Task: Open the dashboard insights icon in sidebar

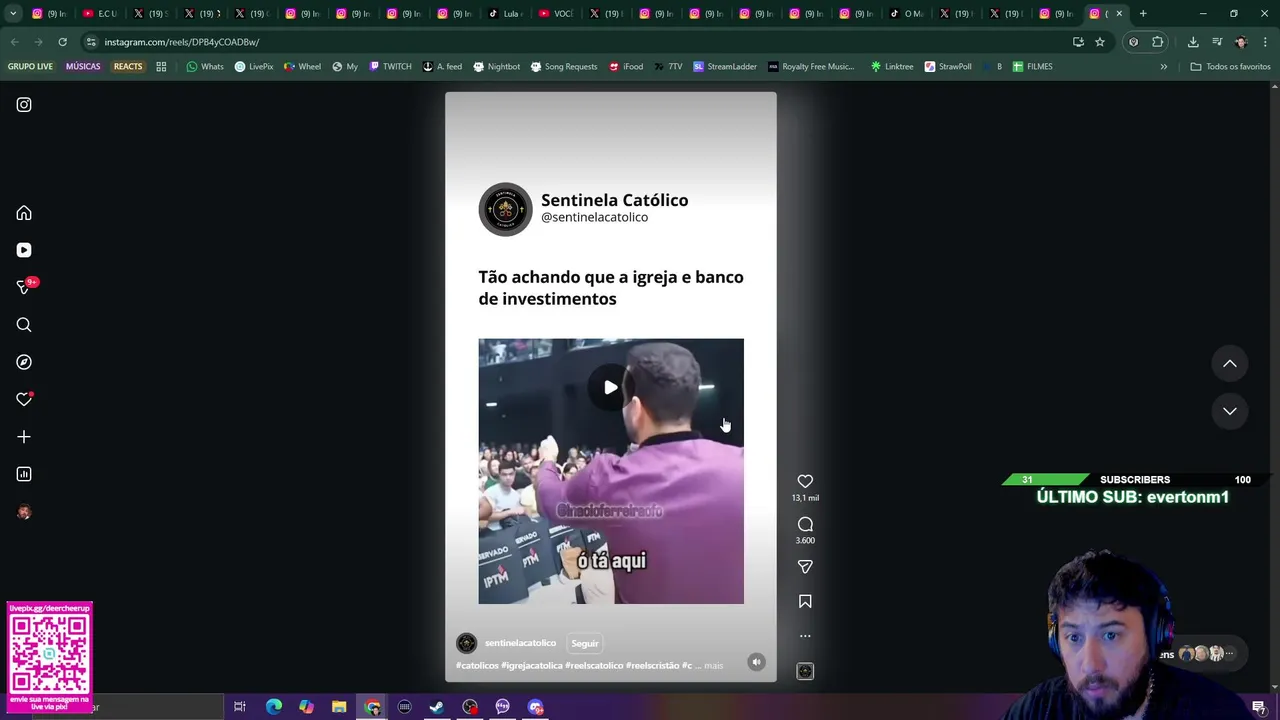Action: pyautogui.click(x=24, y=474)
